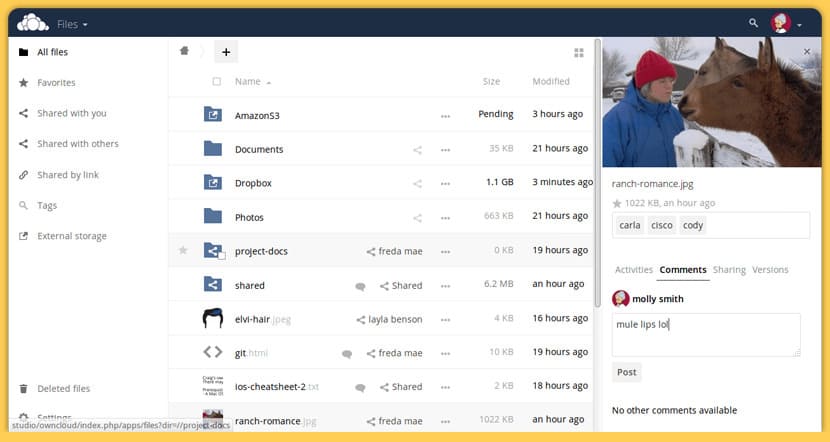Click freda mae share on project-docs

(394, 251)
